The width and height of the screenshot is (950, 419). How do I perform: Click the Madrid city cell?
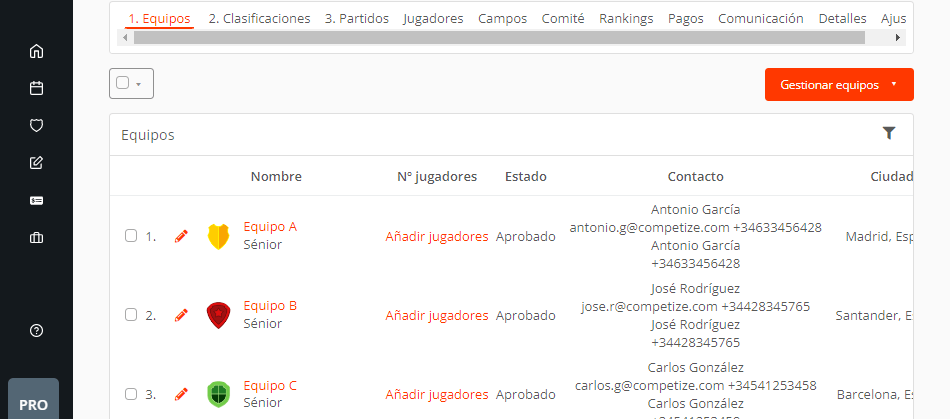879,237
